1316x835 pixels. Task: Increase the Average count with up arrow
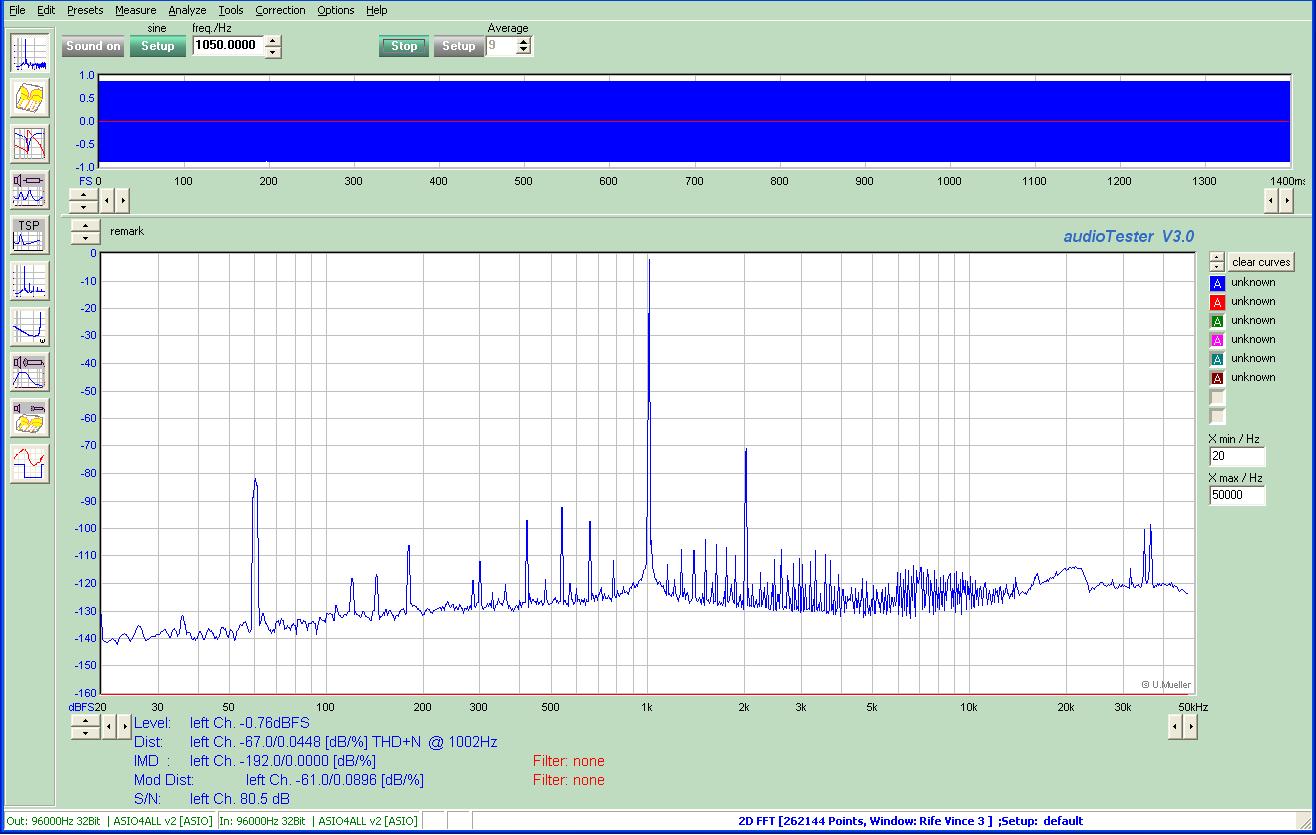click(524, 41)
